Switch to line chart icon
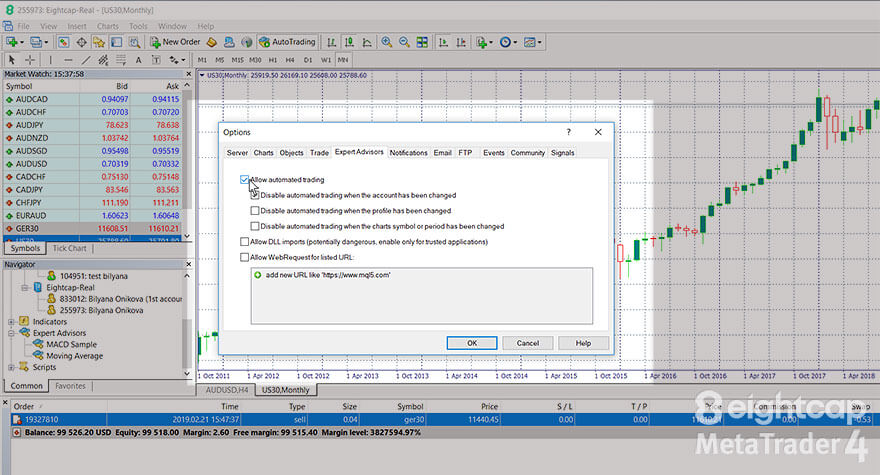This screenshot has width=880, height=475. coord(367,42)
